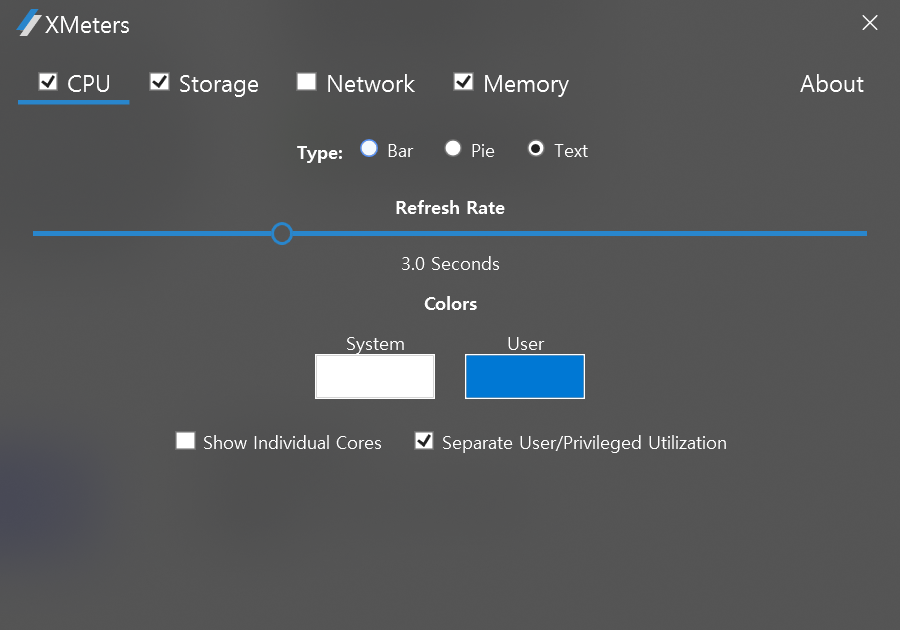Toggle the Memory meter checkbox
This screenshot has width=900, height=630.
(463, 82)
